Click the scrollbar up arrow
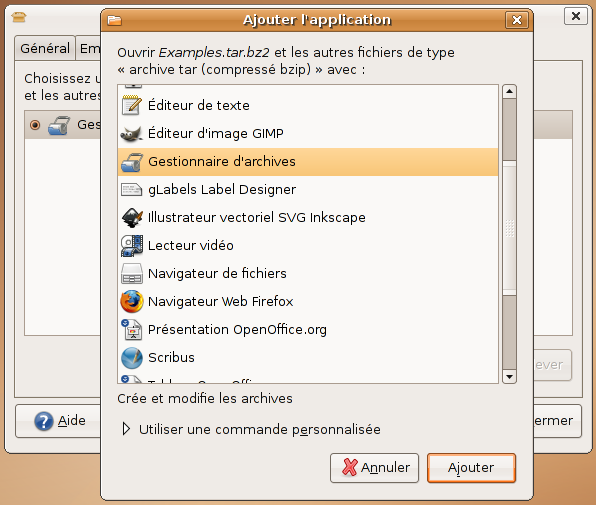Screen dimensions: 596x505 [509, 92]
